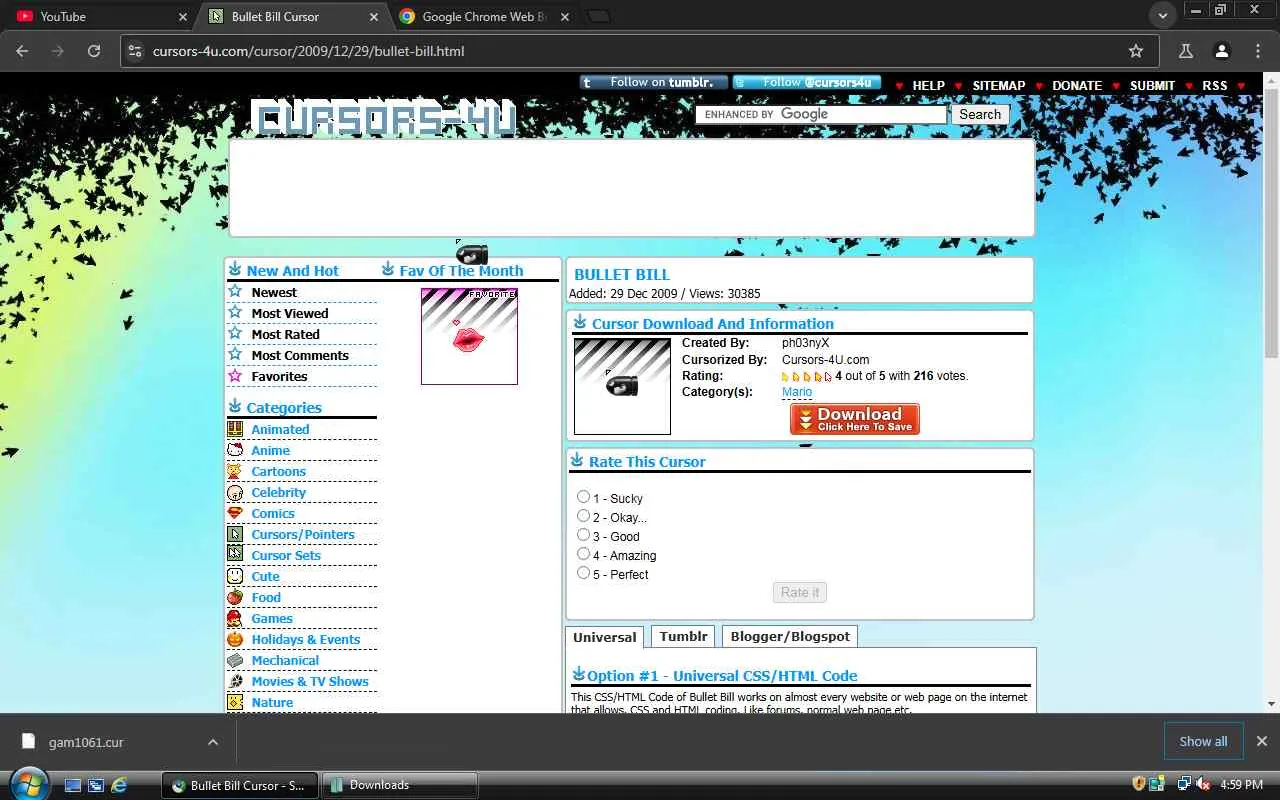Select the Mechanical category icon
The image size is (1280, 800).
(x=235, y=660)
